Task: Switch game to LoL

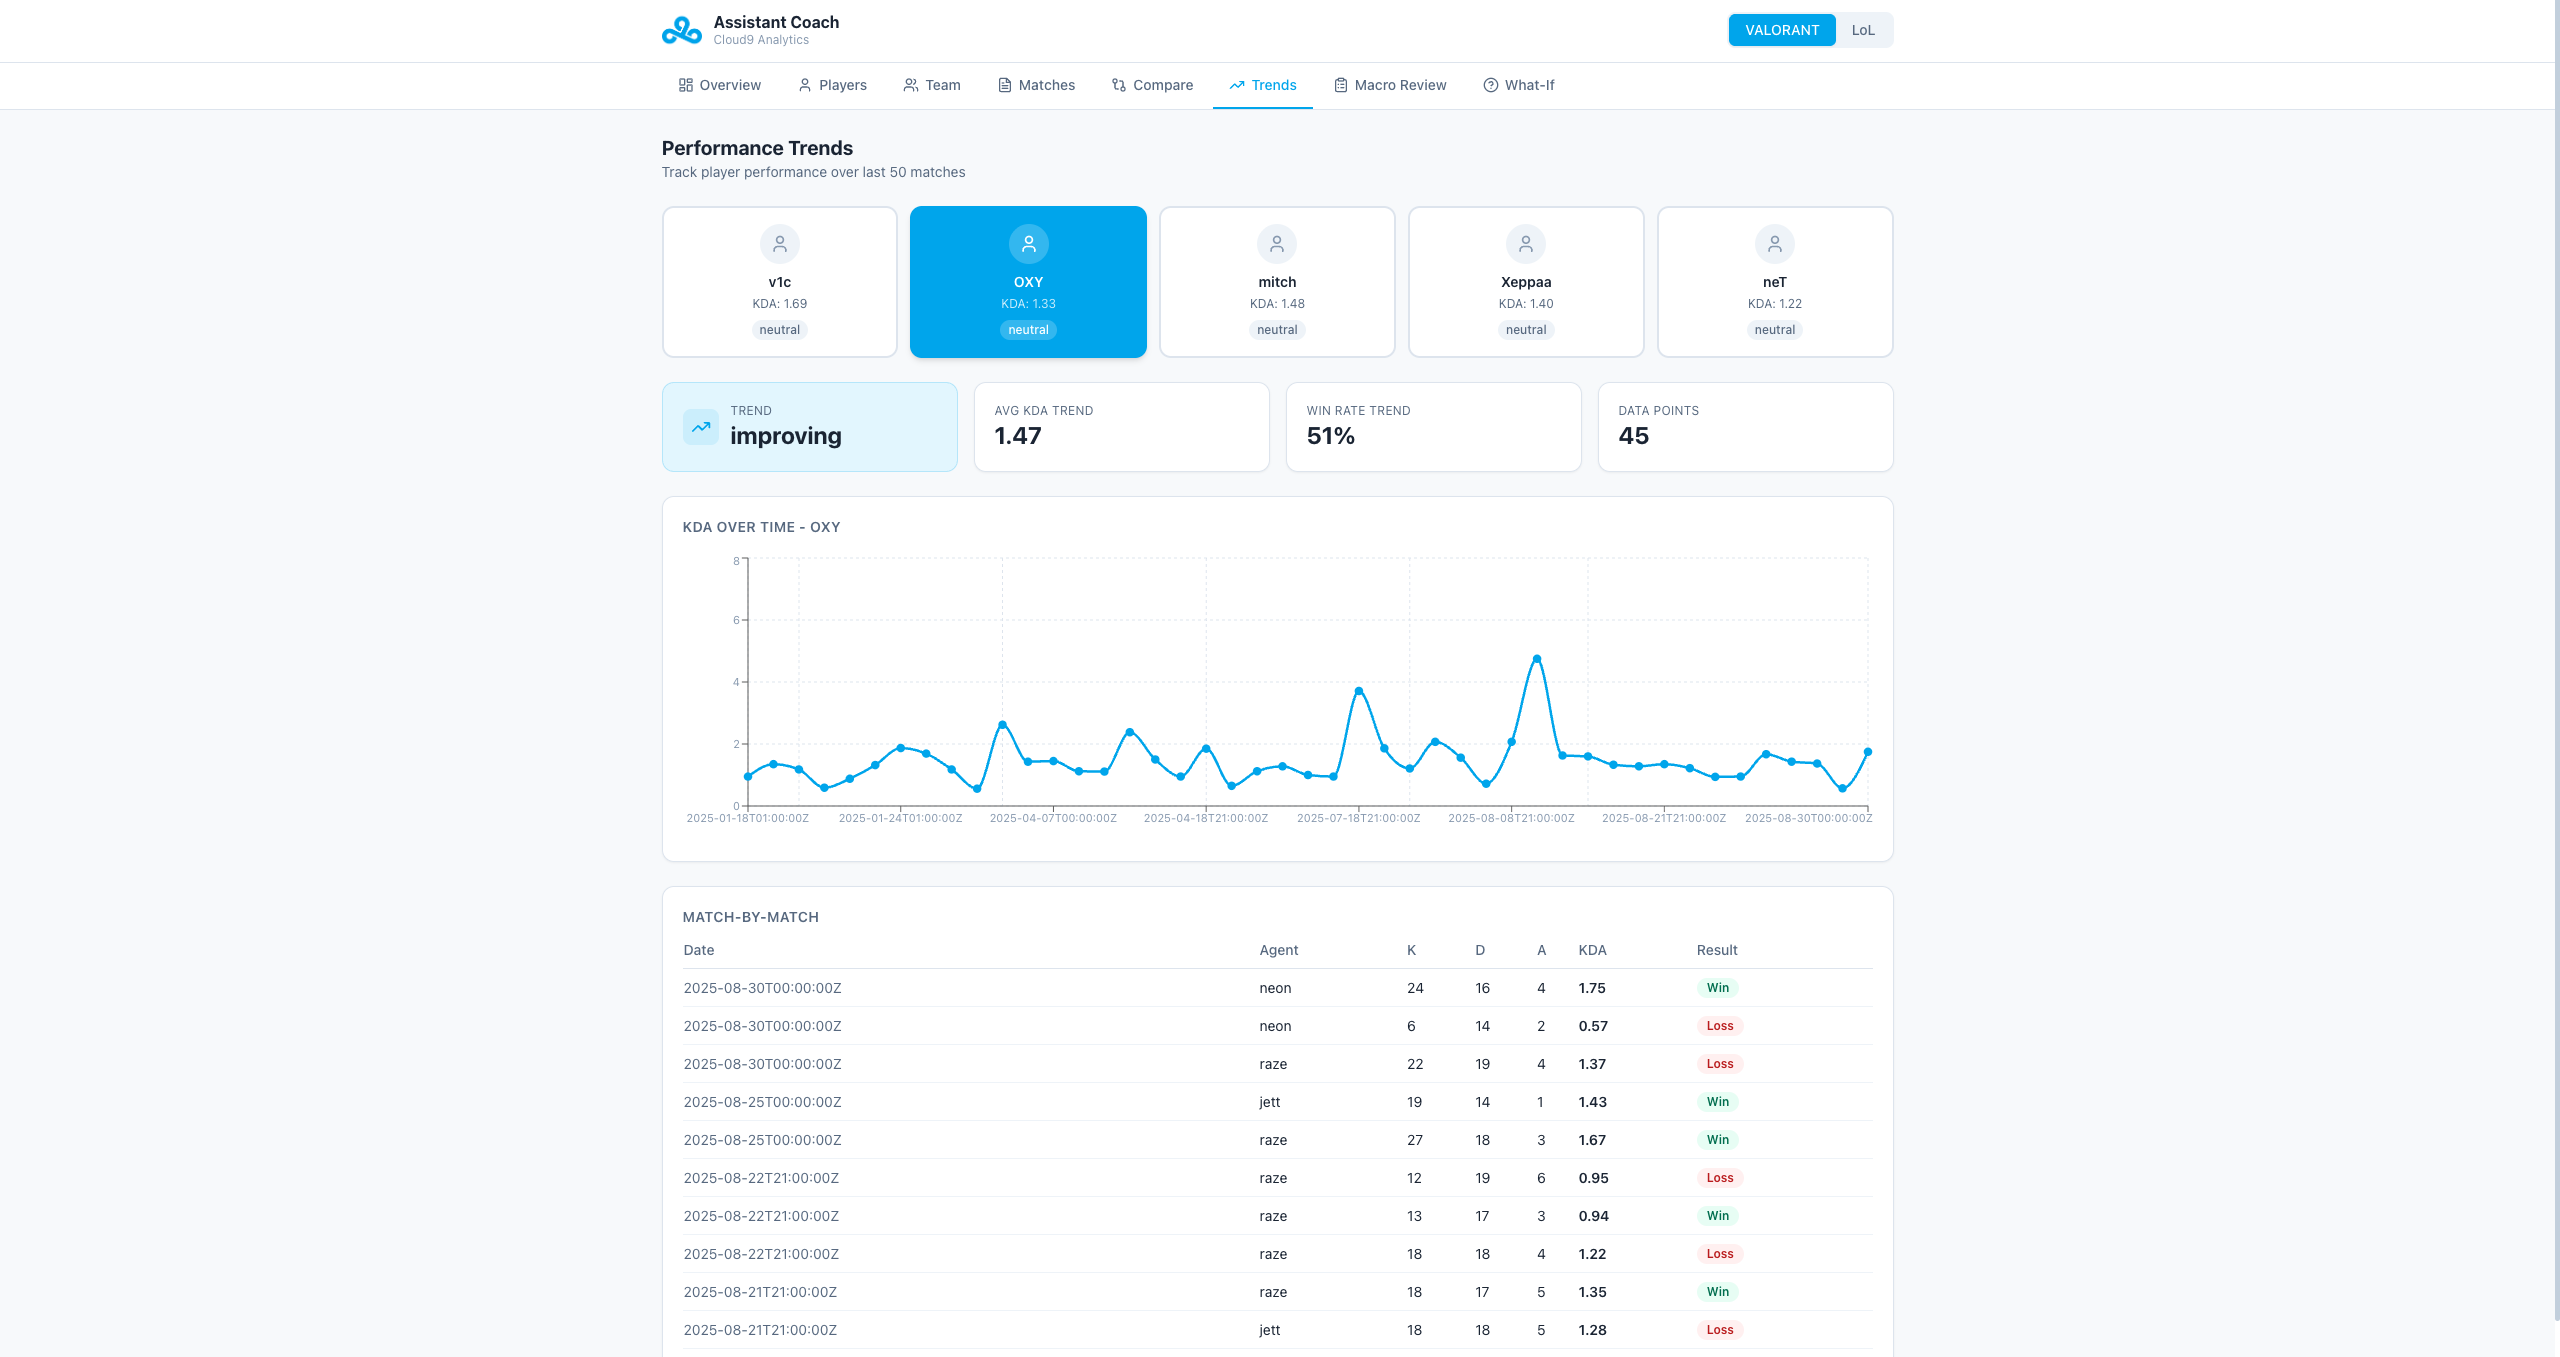Action: tap(1862, 30)
